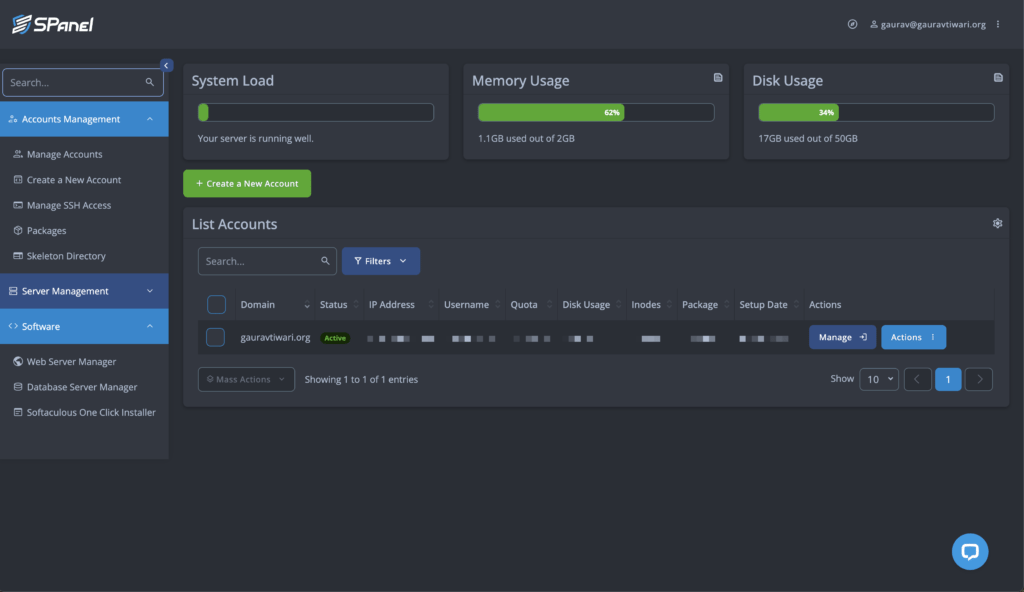The width and height of the screenshot is (1024, 592).
Task: Select the gauravtiwari.org row checkbox
Action: coord(215,338)
